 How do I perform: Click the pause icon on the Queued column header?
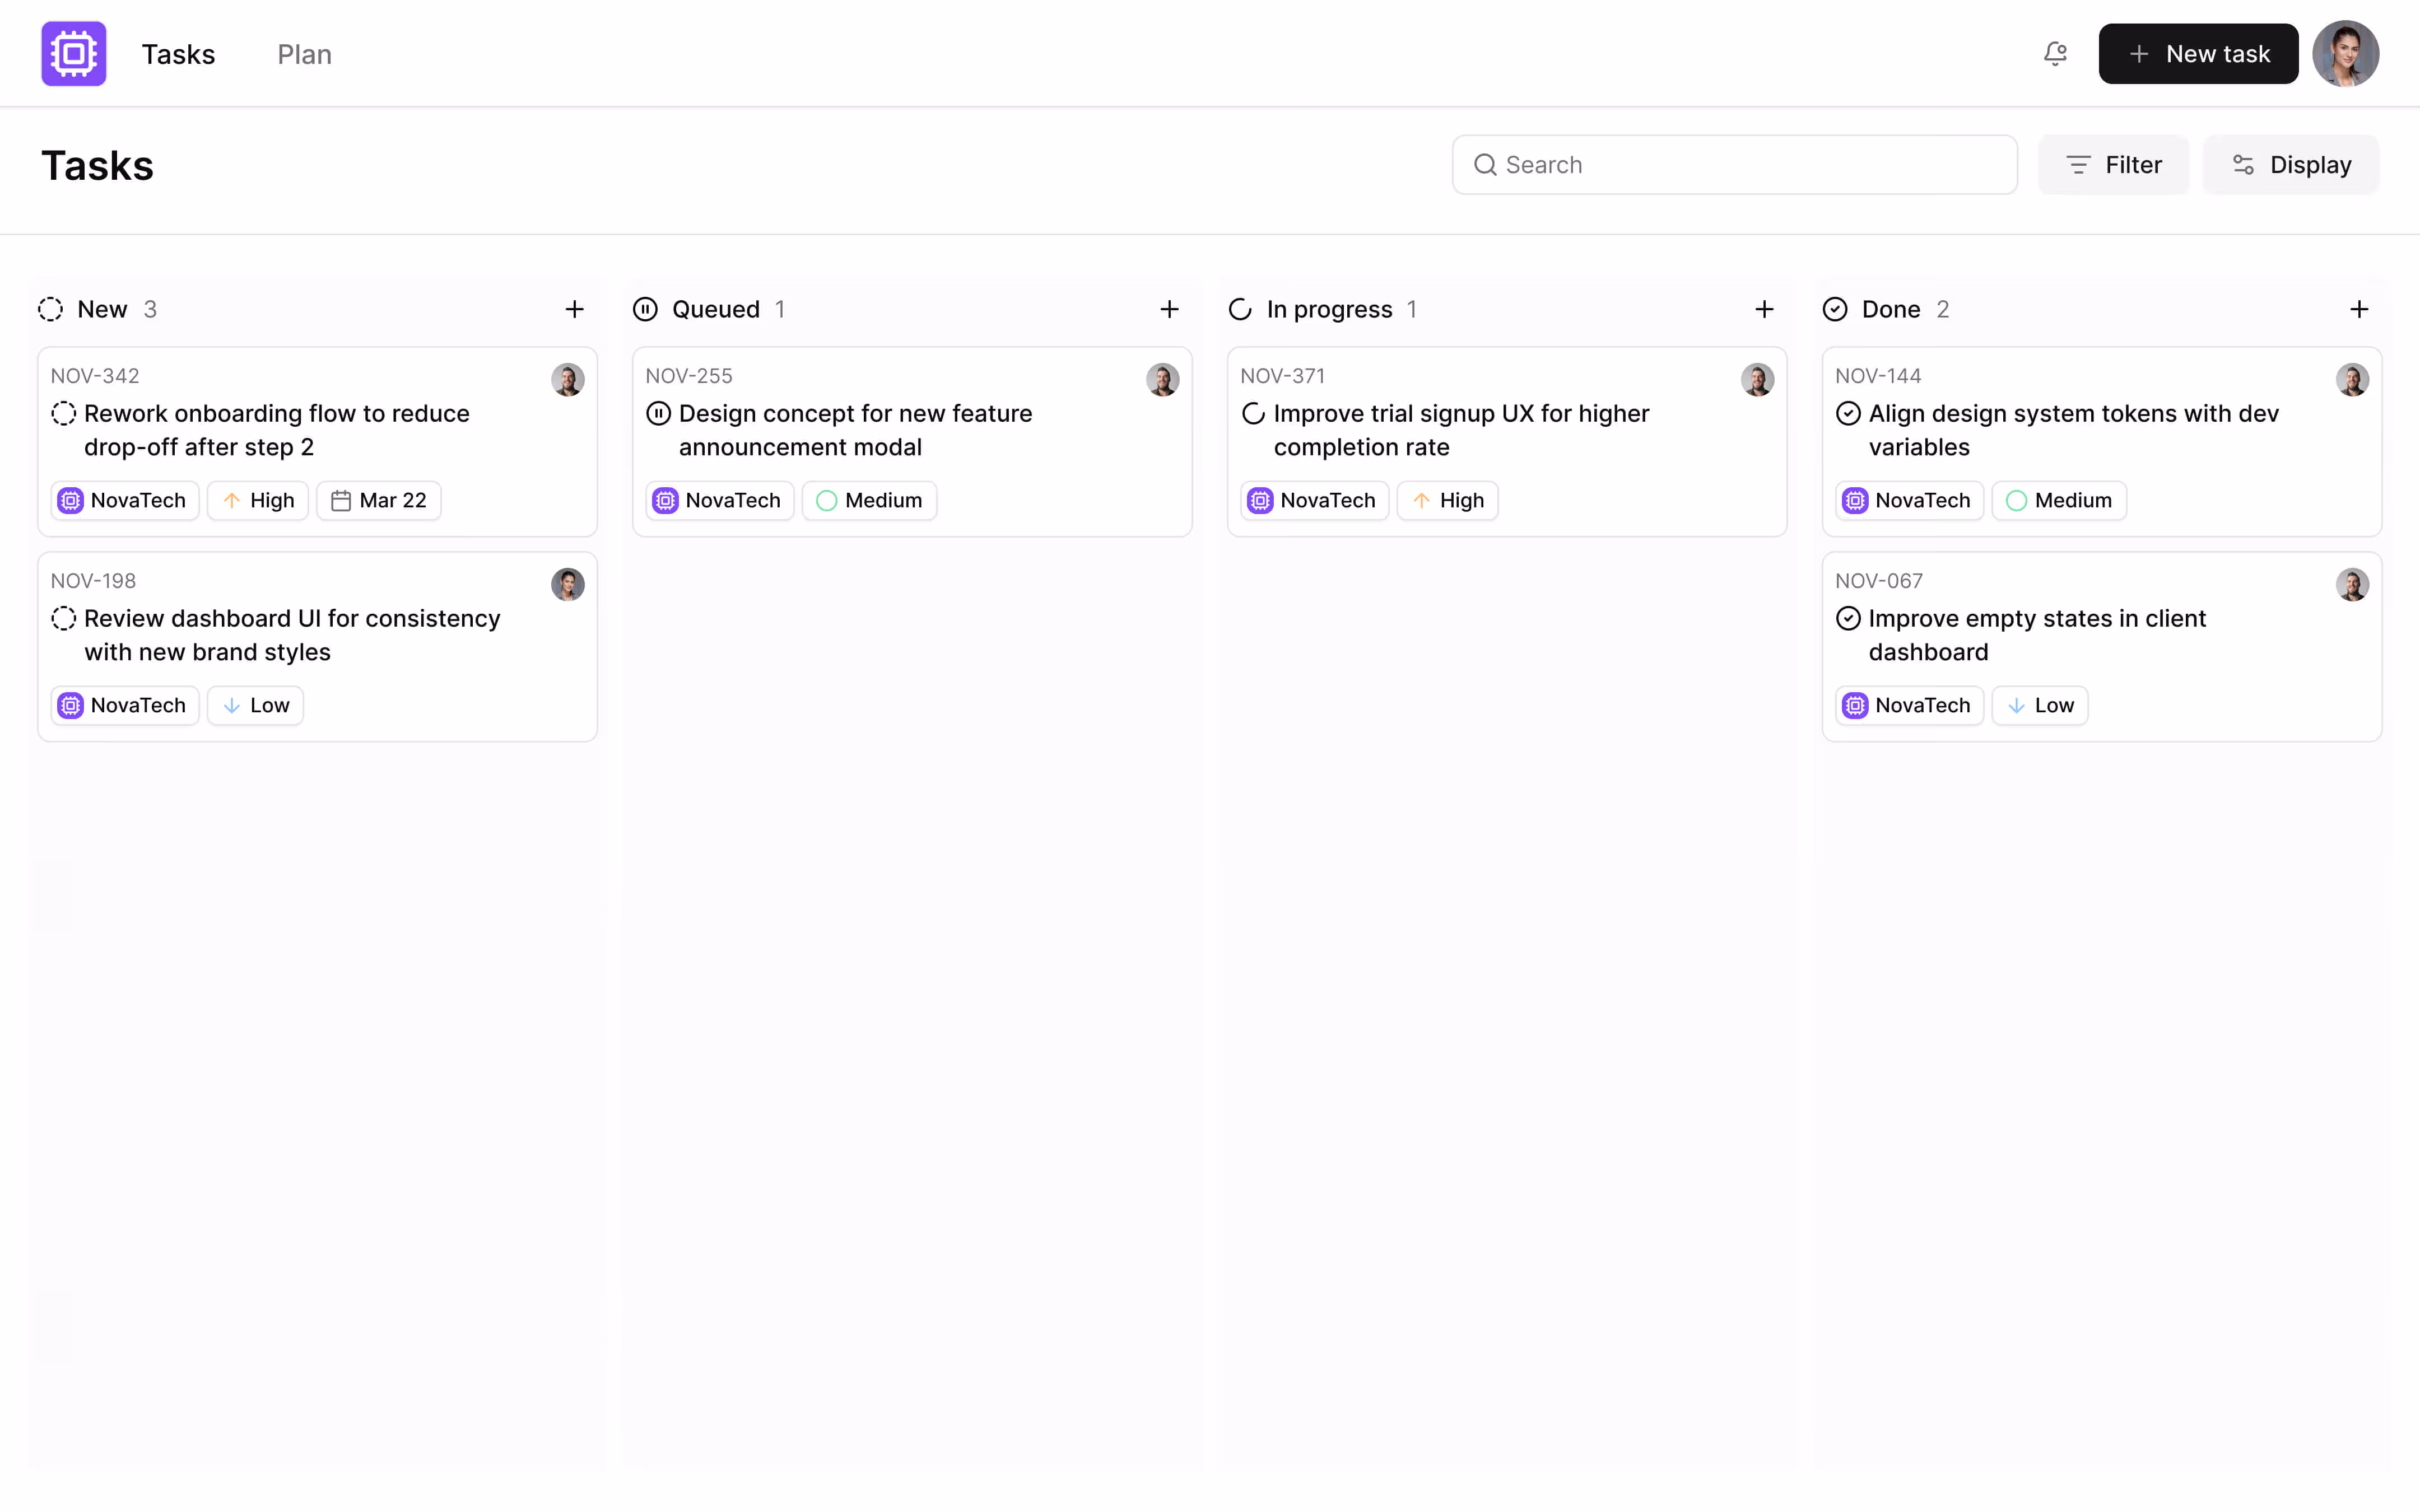tap(645, 309)
